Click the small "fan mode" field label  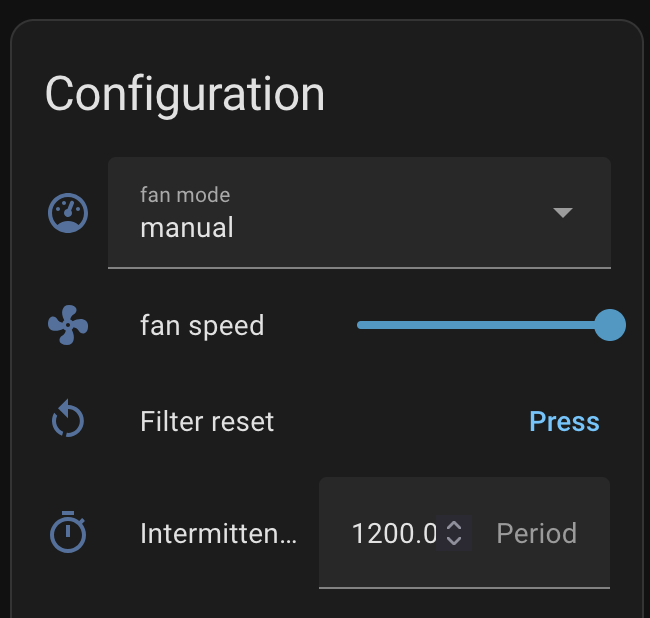[x=185, y=195]
